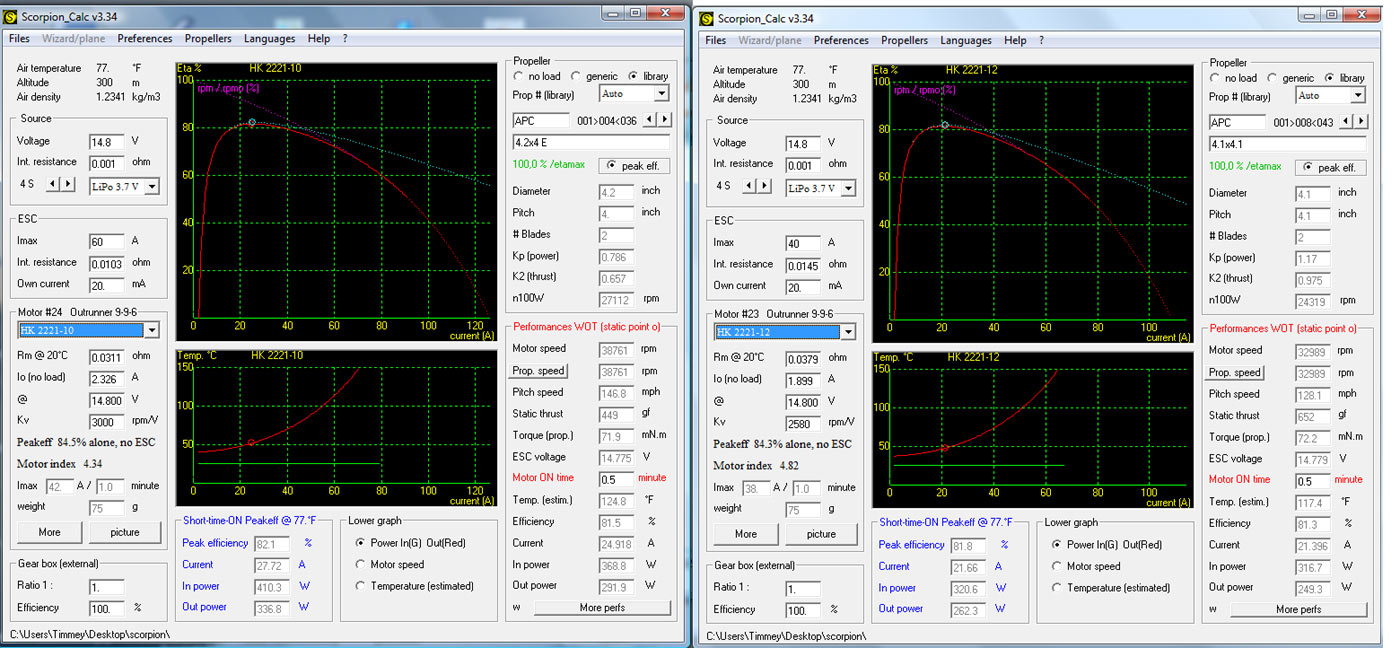
Task: Click Rm @ 20°C field showing 0.0311
Action: 107,357
